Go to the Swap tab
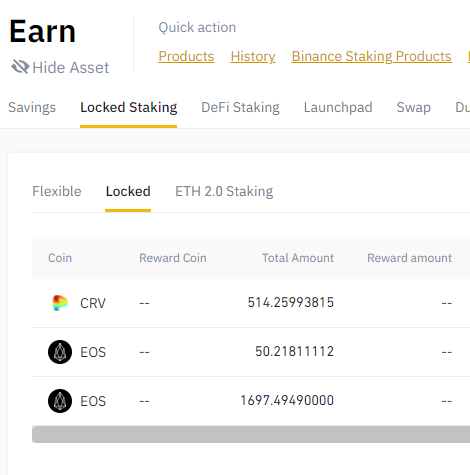The image size is (470, 475). coord(414,107)
